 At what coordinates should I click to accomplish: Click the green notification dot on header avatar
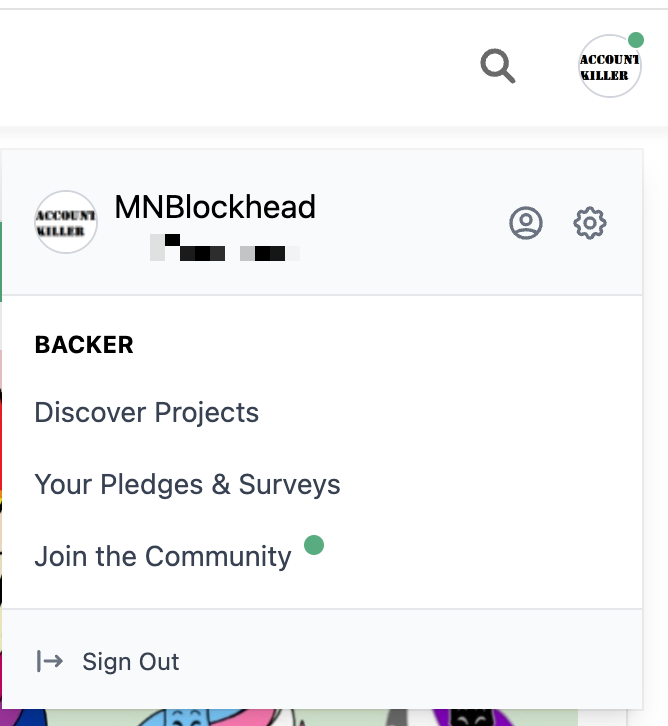tap(636, 40)
